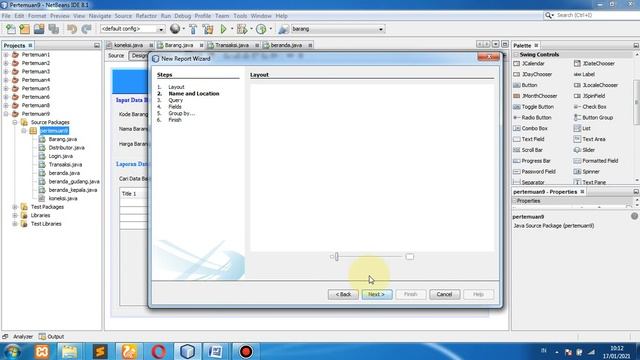Click the Debug Project toolbar icon
The height and width of the screenshot is (360, 640).
(x=242, y=29)
